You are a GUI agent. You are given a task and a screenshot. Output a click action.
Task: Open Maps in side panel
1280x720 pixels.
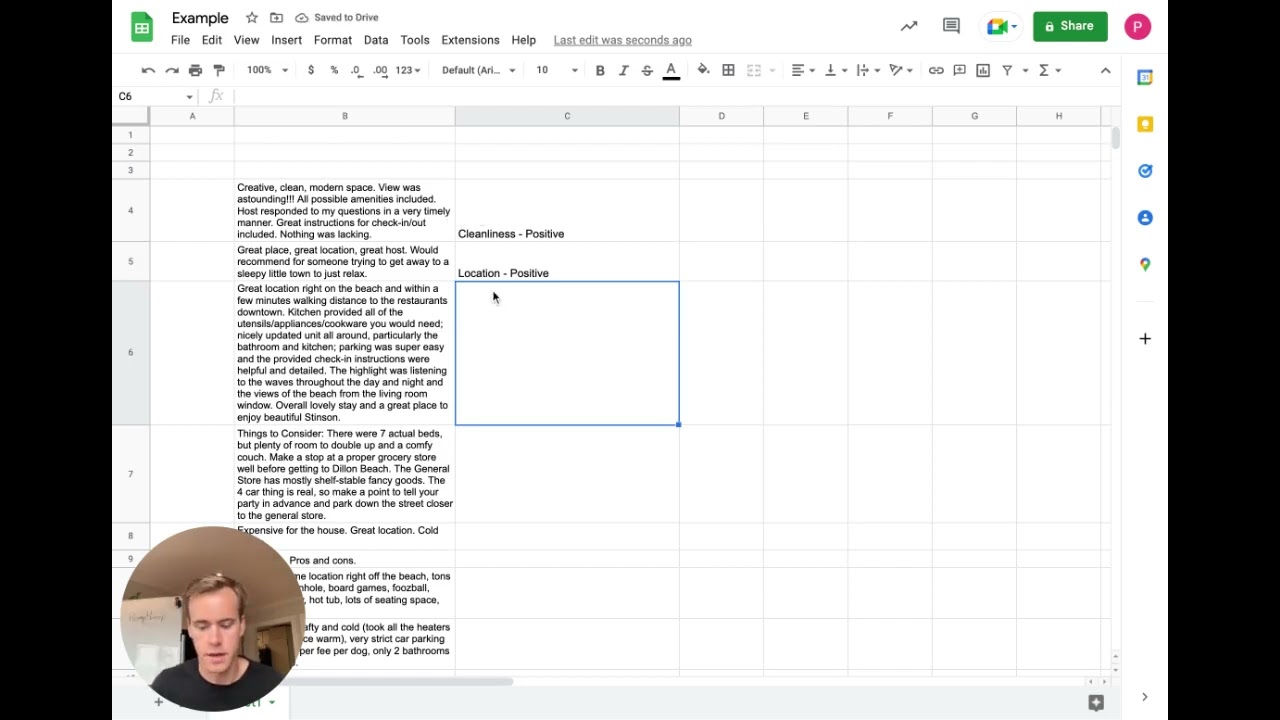1145,264
